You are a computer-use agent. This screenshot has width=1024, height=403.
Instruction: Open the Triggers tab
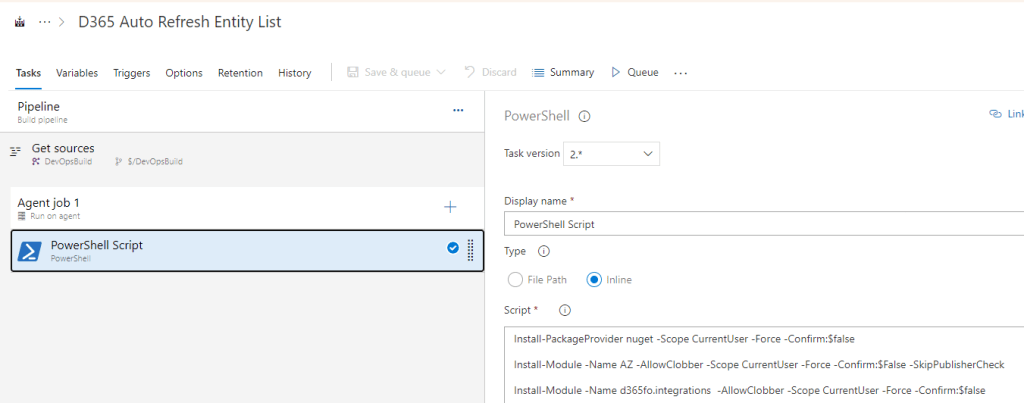coord(131,73)
